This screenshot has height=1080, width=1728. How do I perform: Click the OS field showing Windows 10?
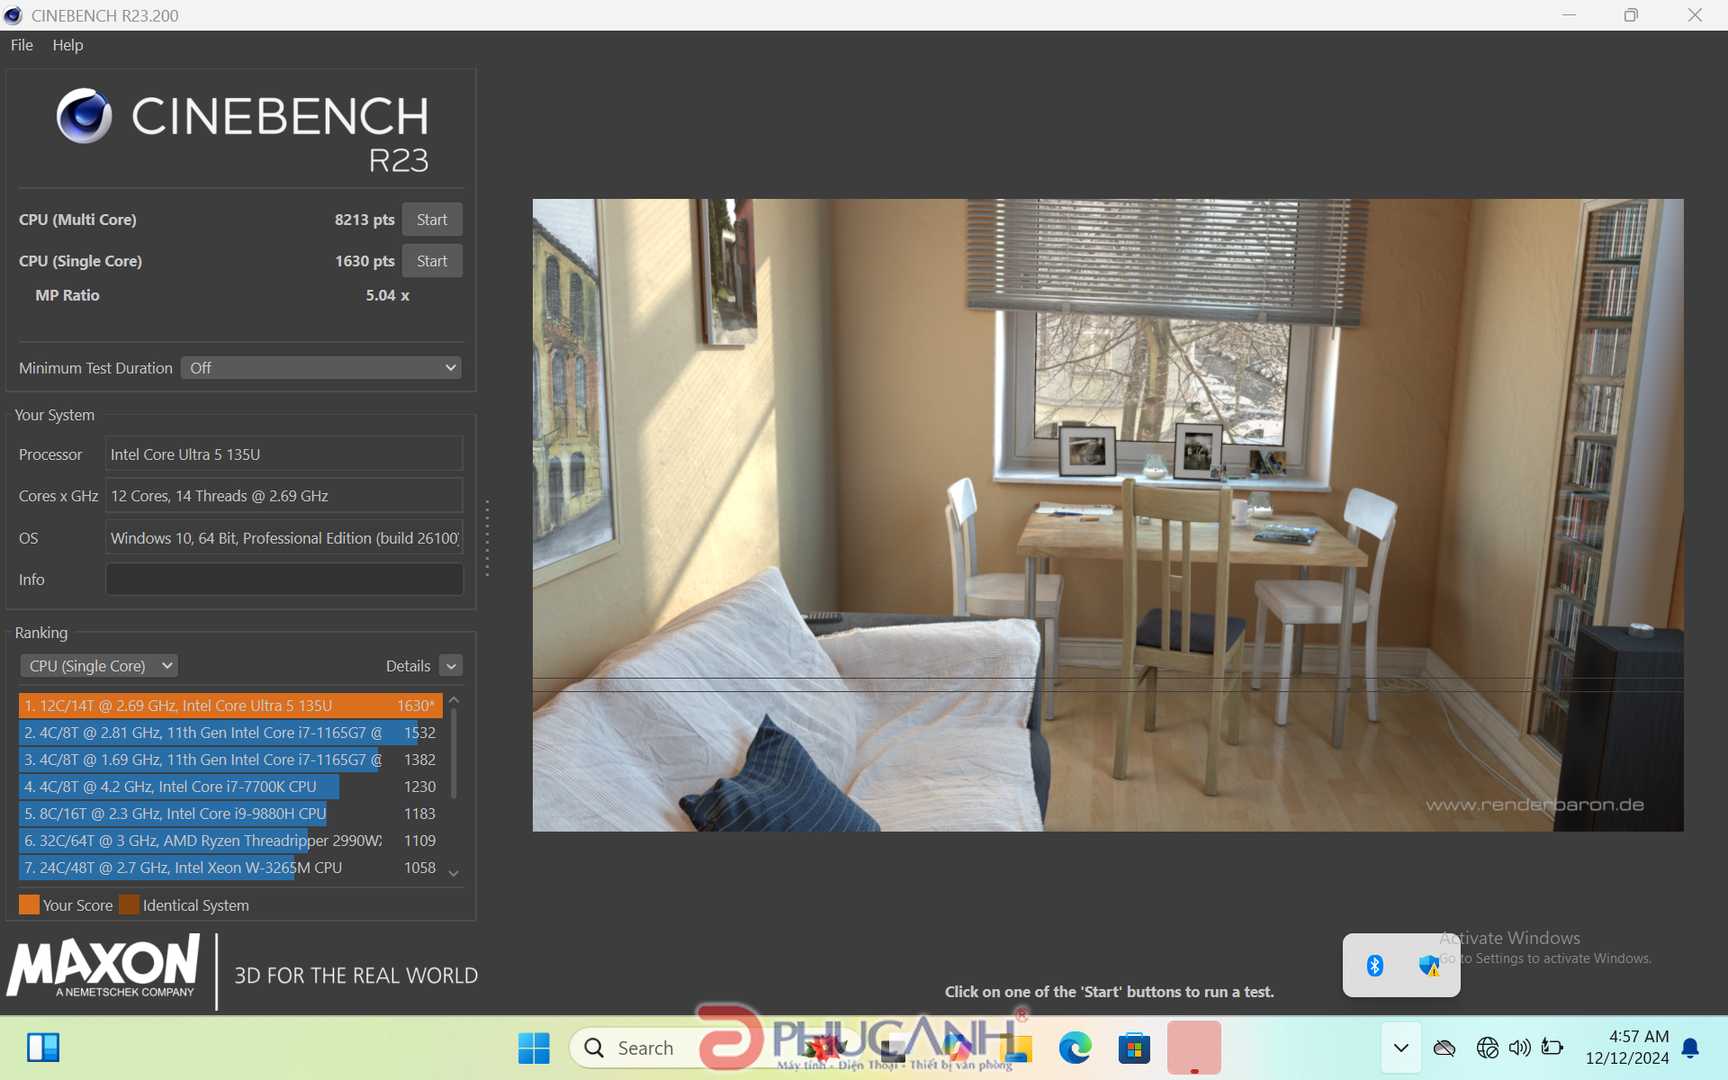tap(284, 538)
